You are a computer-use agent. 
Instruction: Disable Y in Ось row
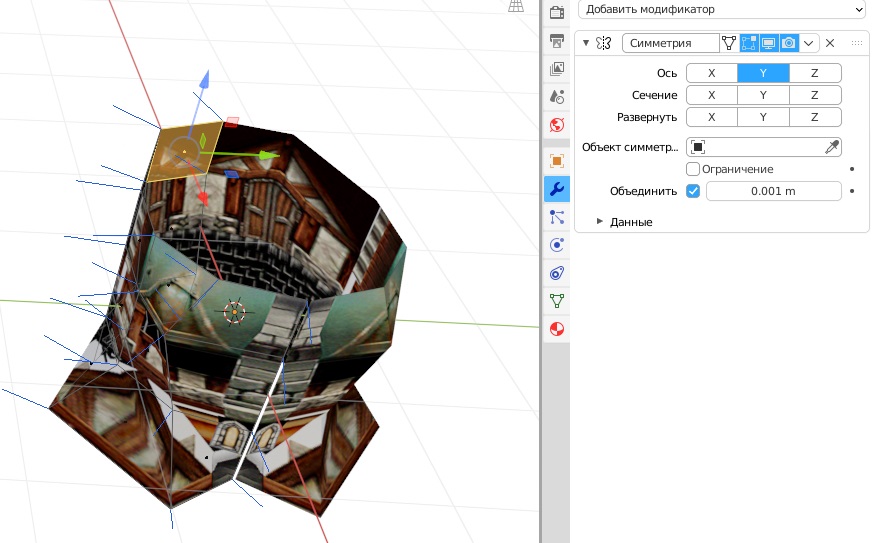point(763,73)
